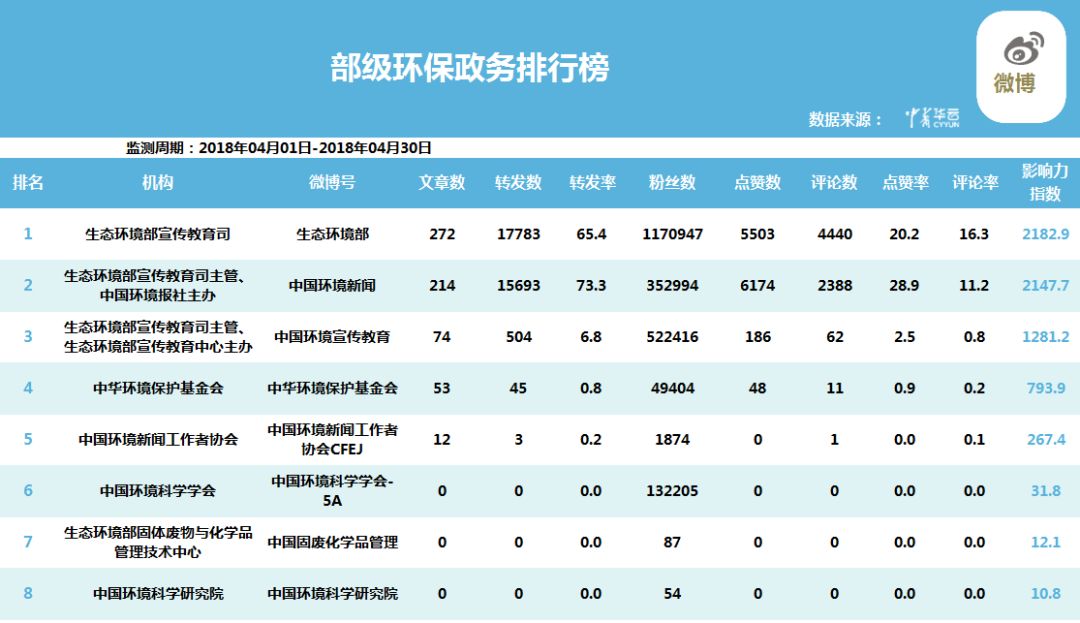
Task: Click the influence index 31.8
Action: click(x=1046, y=491)
